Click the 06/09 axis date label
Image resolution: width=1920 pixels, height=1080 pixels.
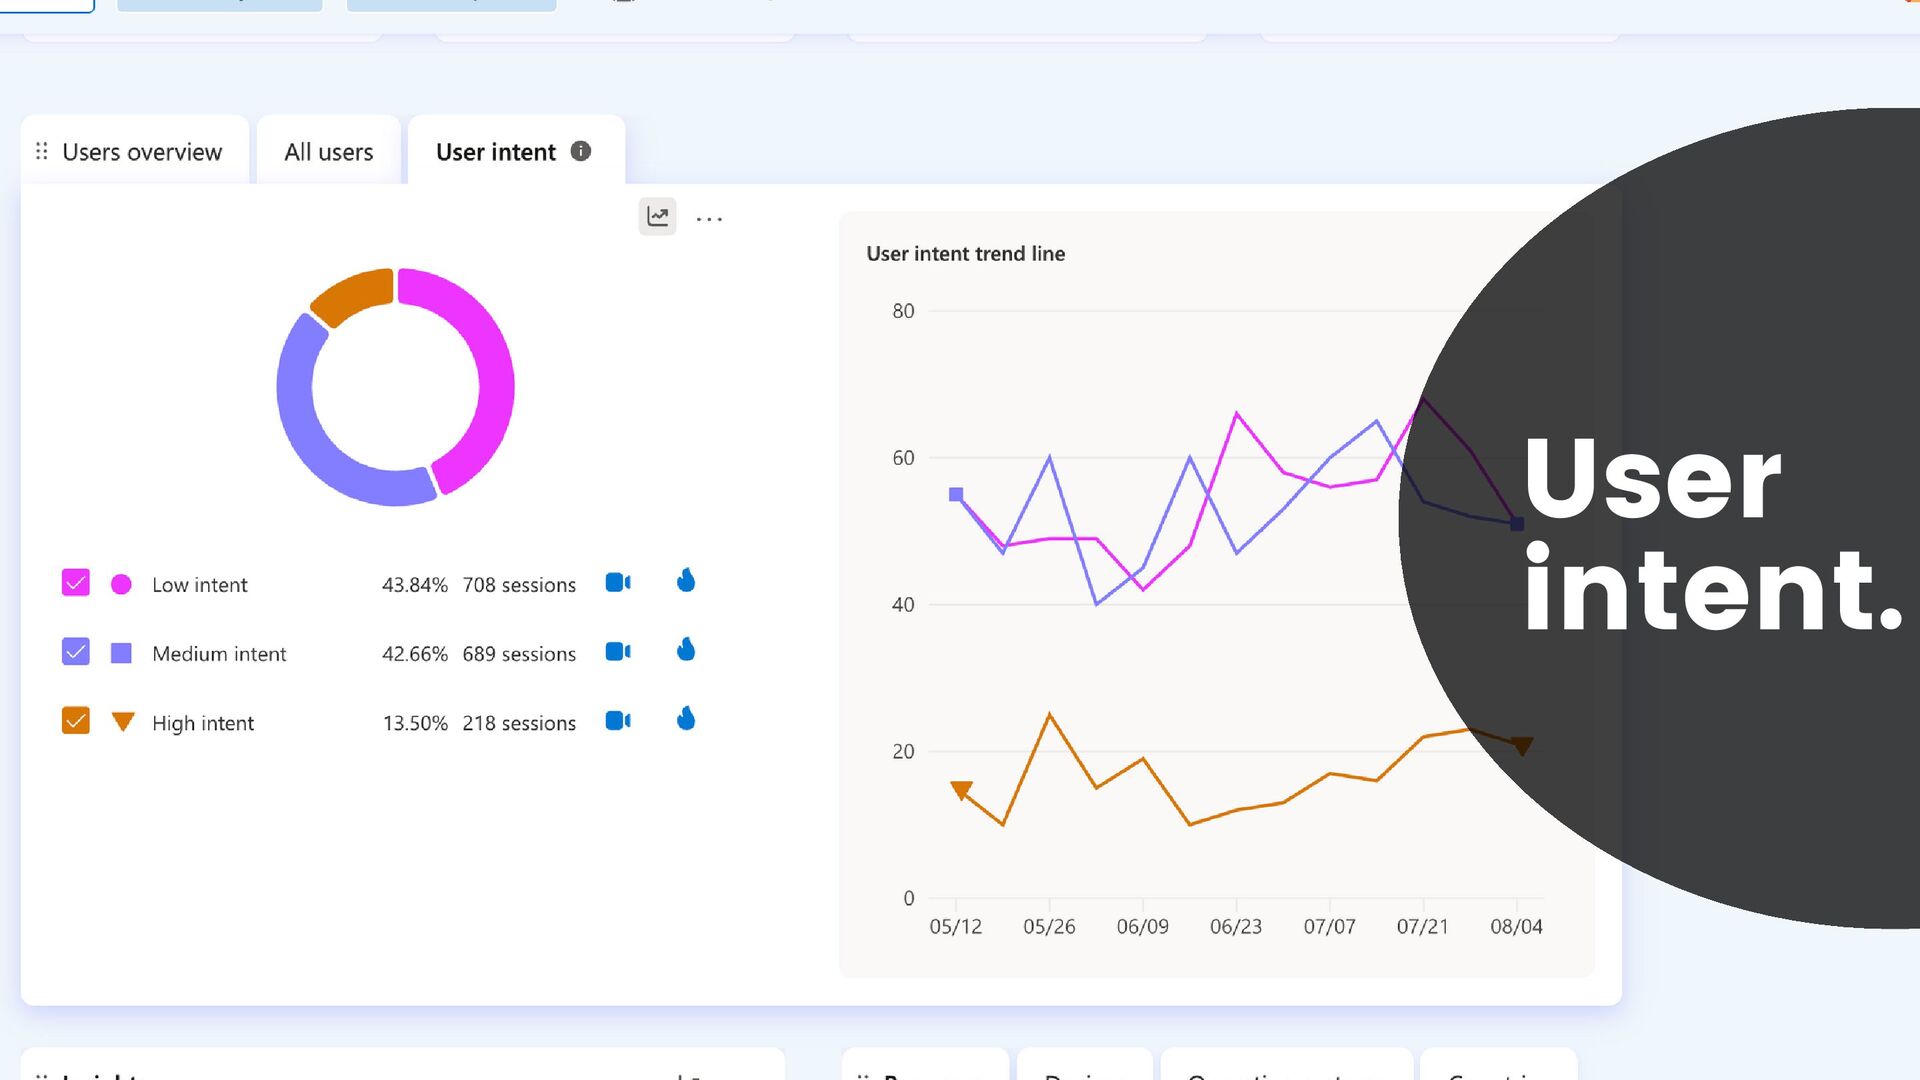point(1142,927)
